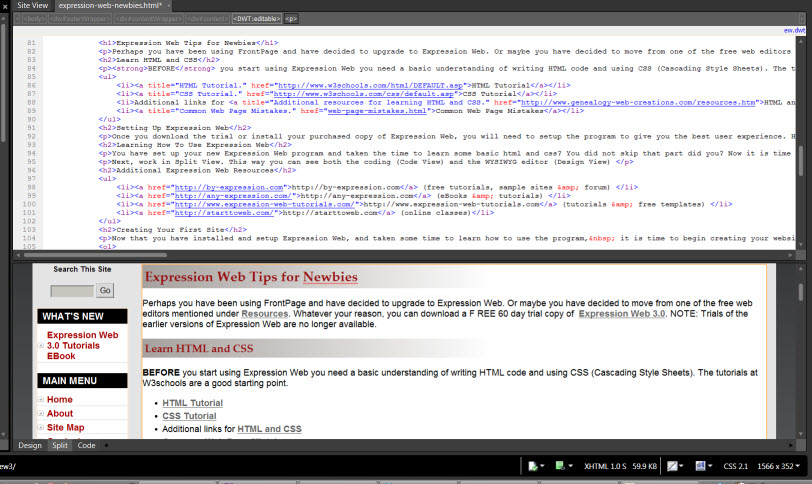Switch to Split view

[x=60, y=445]
